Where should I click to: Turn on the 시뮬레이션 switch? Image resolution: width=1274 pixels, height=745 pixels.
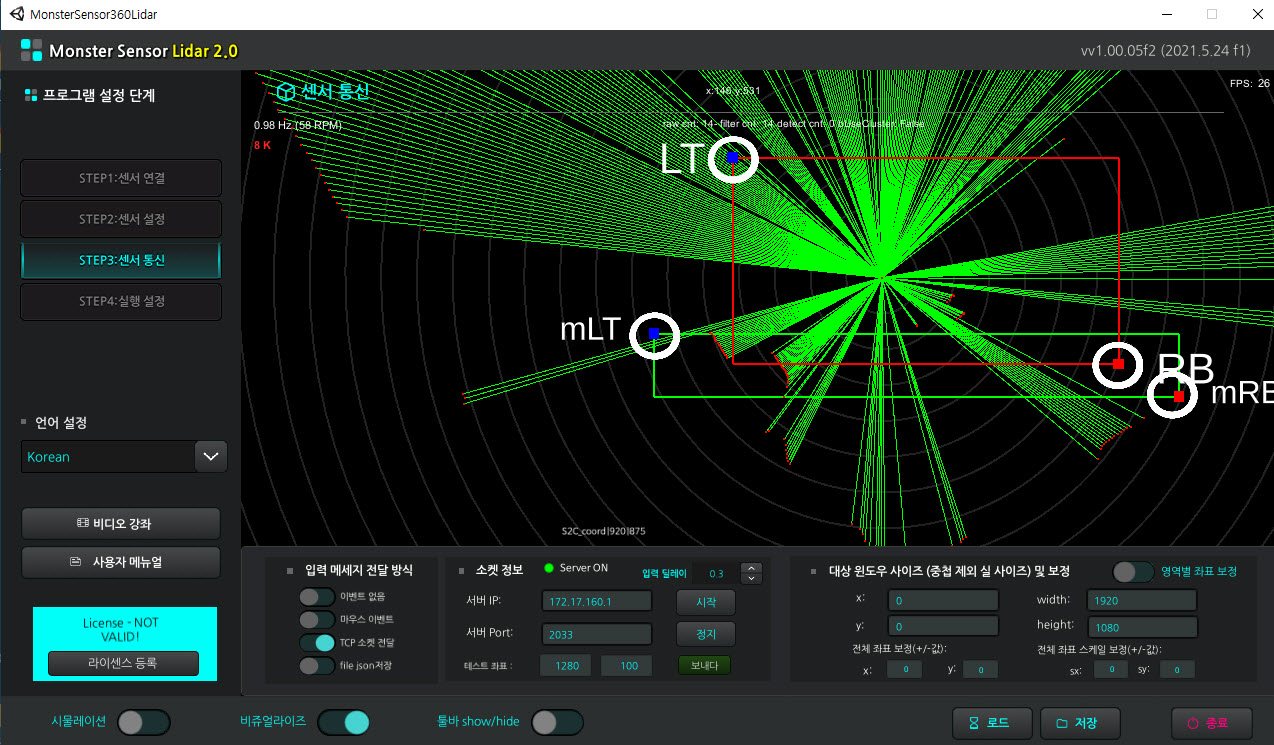144,722
